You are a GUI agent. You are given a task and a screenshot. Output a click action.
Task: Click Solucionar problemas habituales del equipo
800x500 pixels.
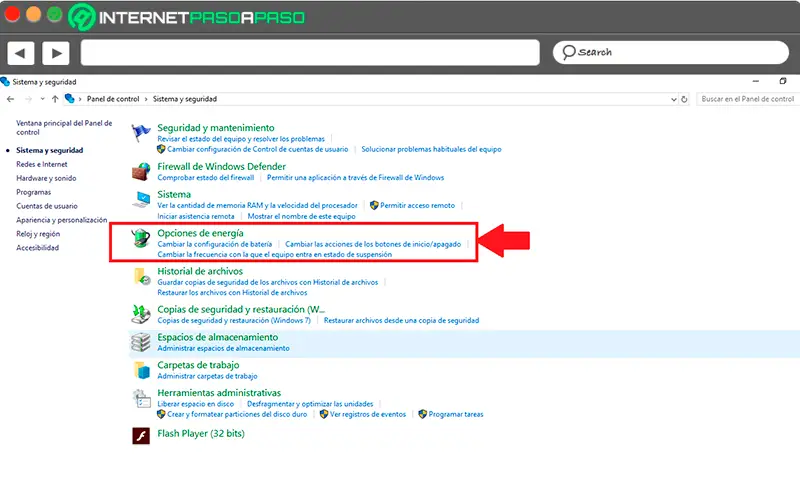(432, 149)
